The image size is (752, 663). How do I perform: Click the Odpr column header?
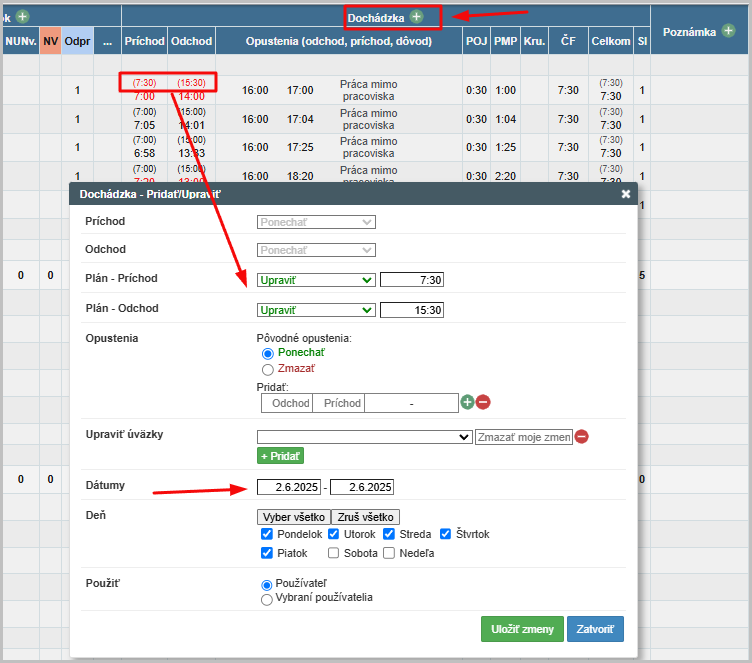(77, 41)
